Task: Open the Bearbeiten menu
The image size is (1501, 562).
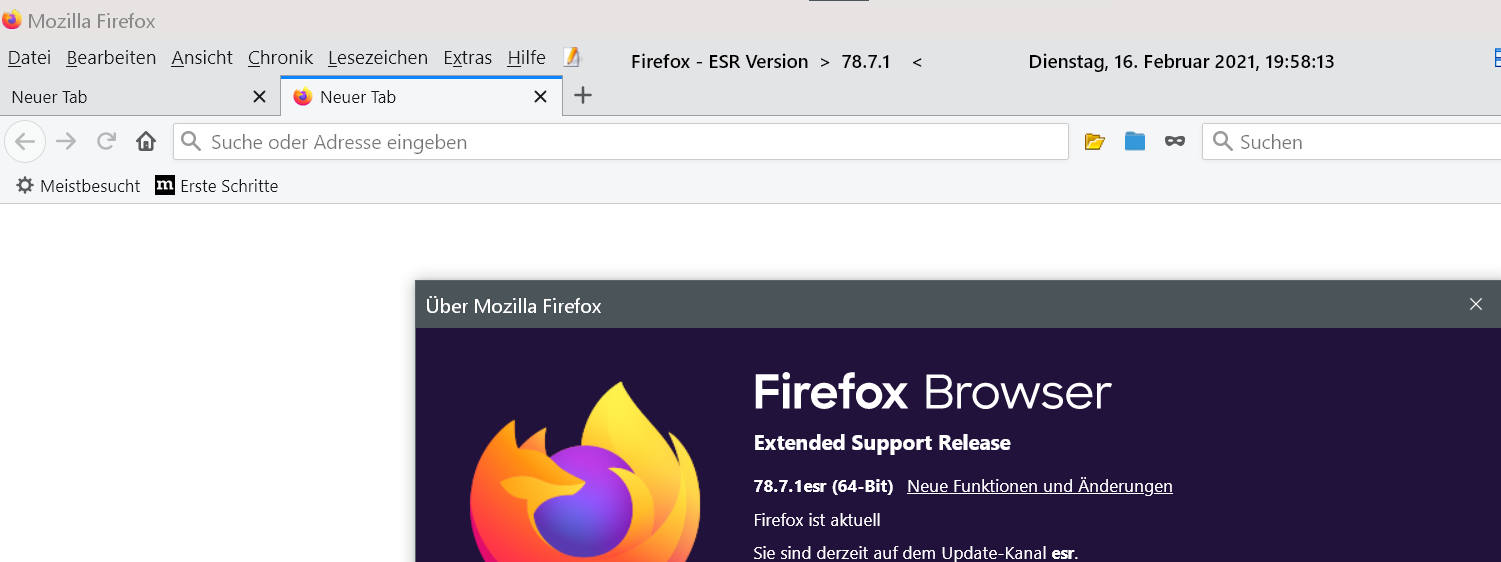Action: coord(111,58)
